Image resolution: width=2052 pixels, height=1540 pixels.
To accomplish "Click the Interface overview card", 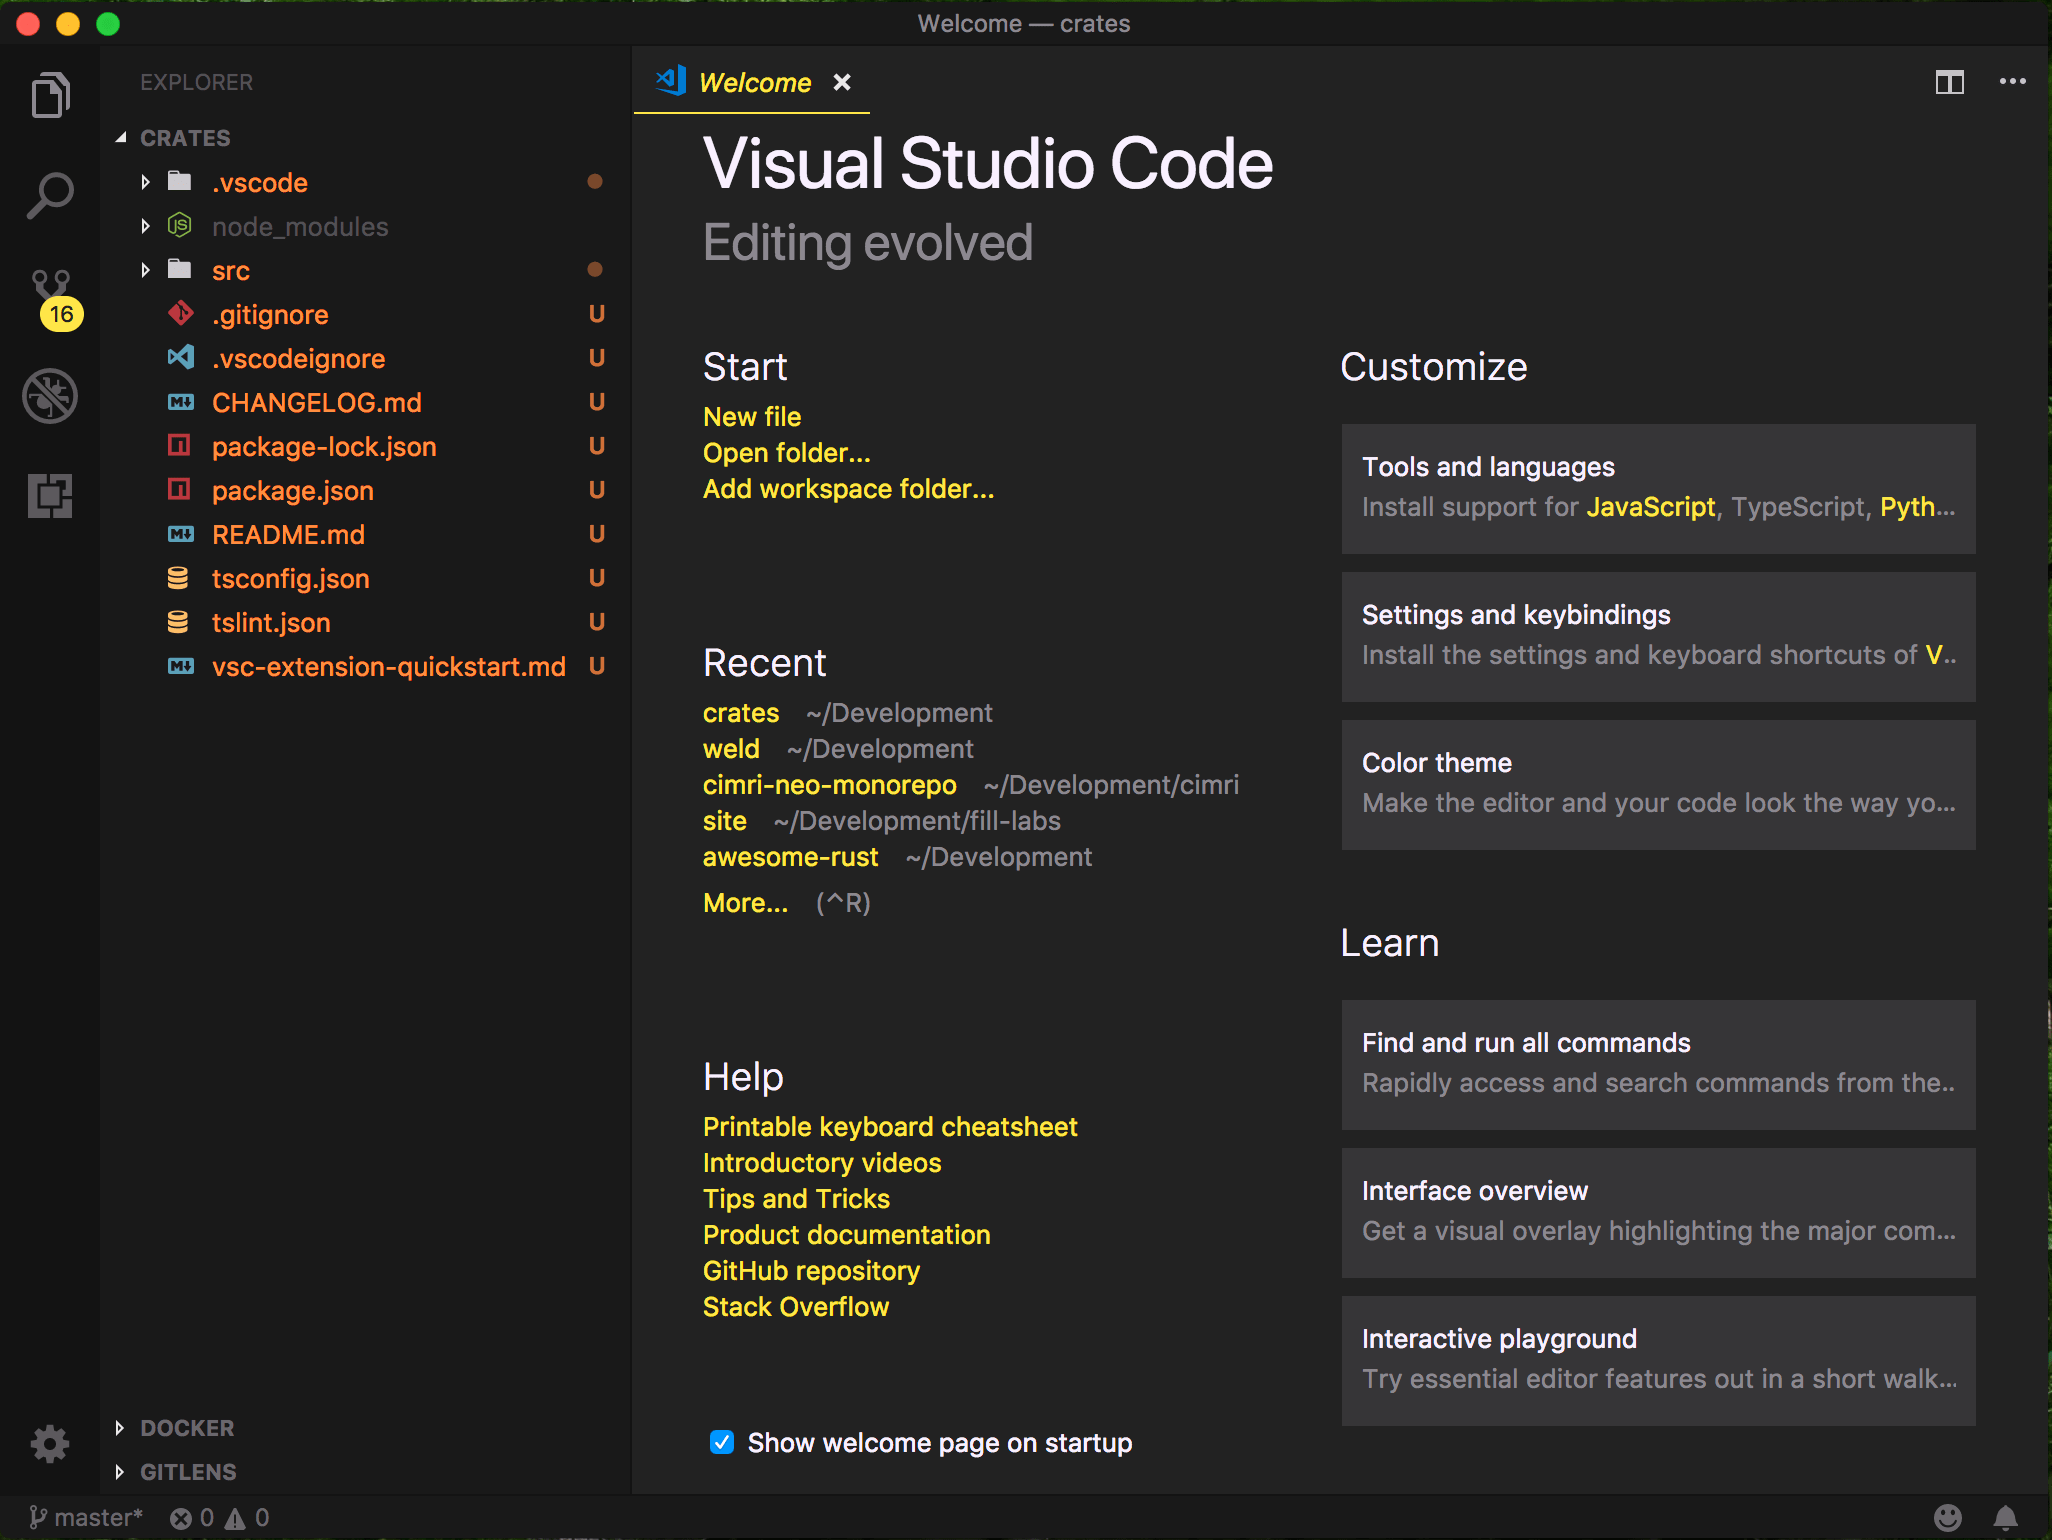I will click(1658, 1212).
